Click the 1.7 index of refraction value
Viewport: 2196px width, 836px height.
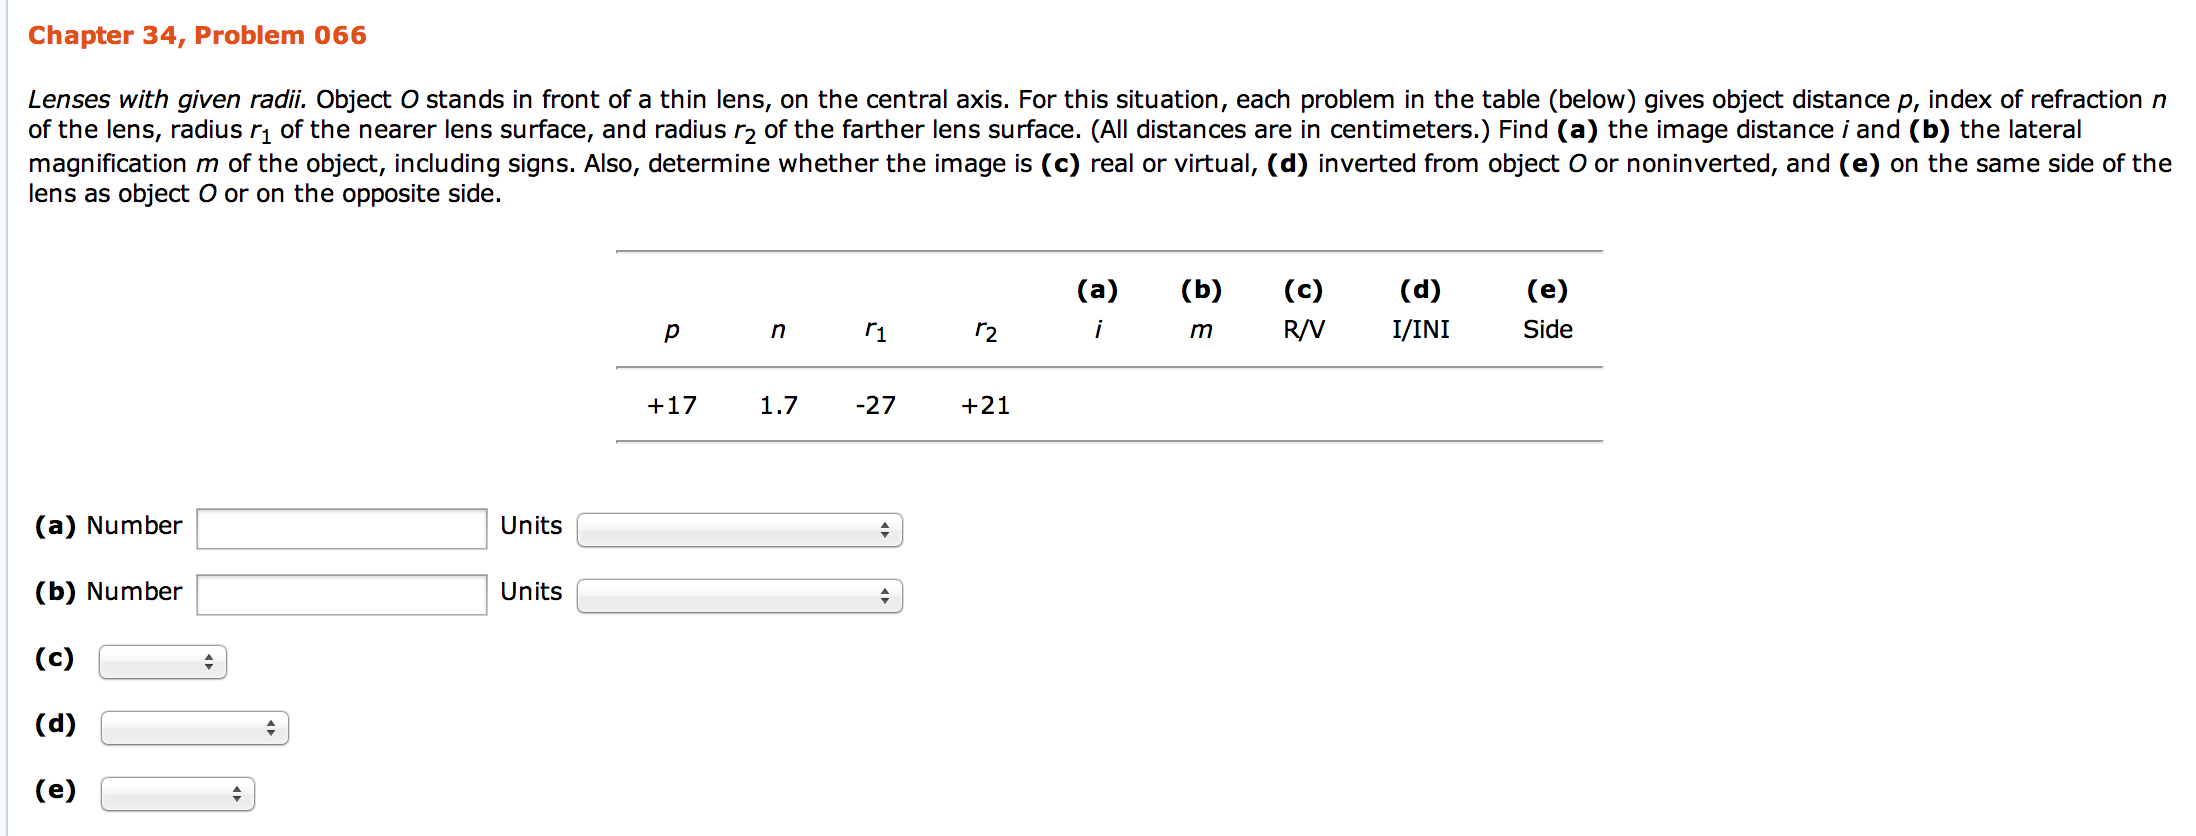[x=778, y=405]
